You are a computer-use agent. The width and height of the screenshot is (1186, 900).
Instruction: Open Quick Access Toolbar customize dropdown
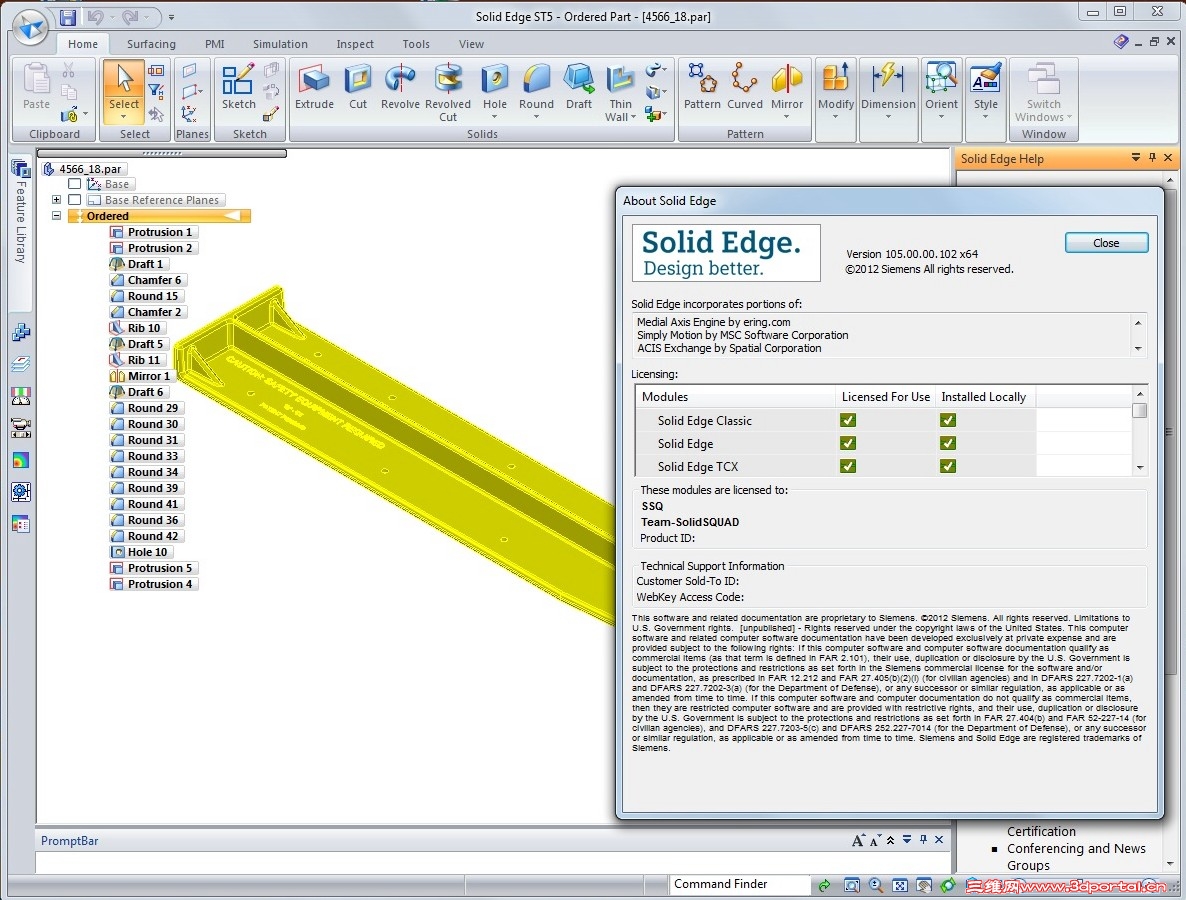point(172,17)
